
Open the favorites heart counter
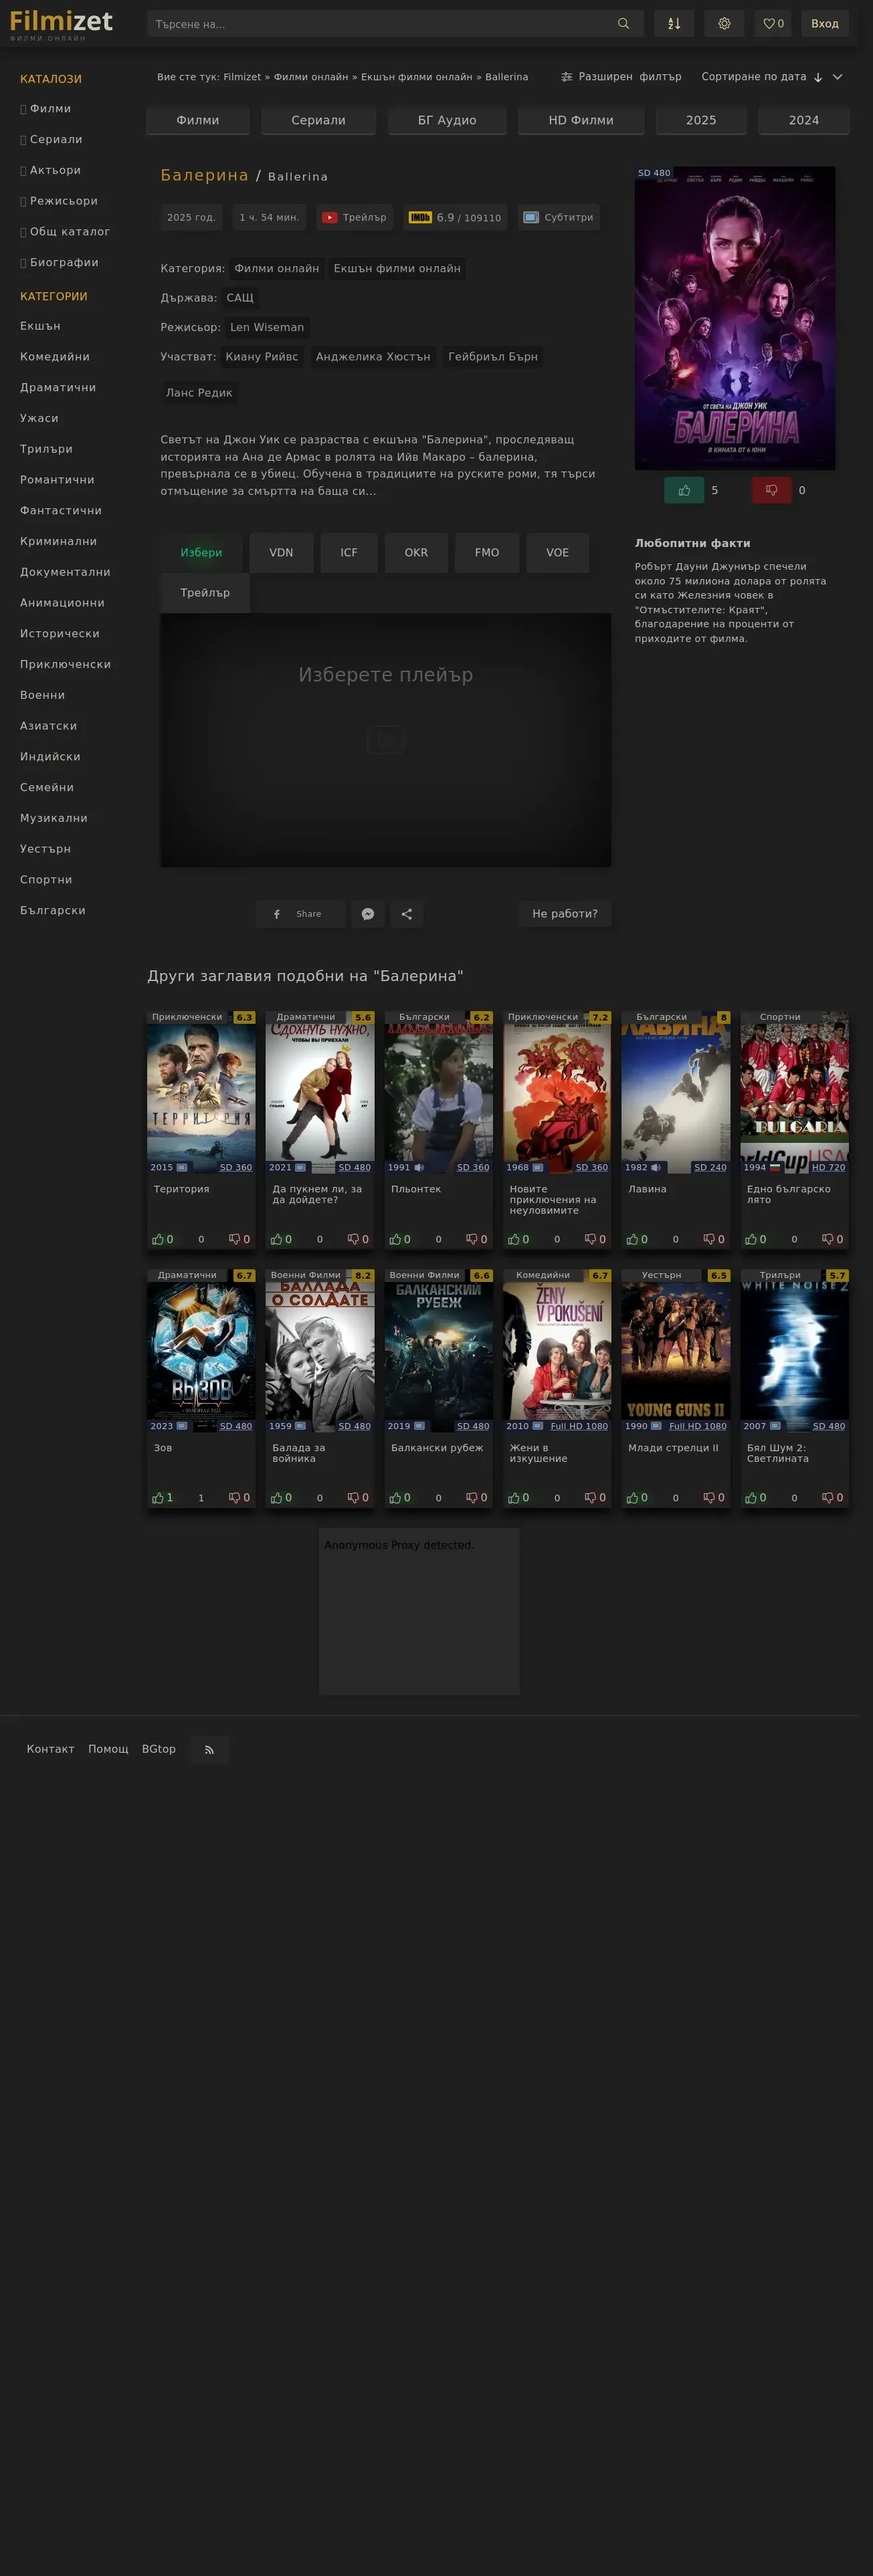point(773,24)
